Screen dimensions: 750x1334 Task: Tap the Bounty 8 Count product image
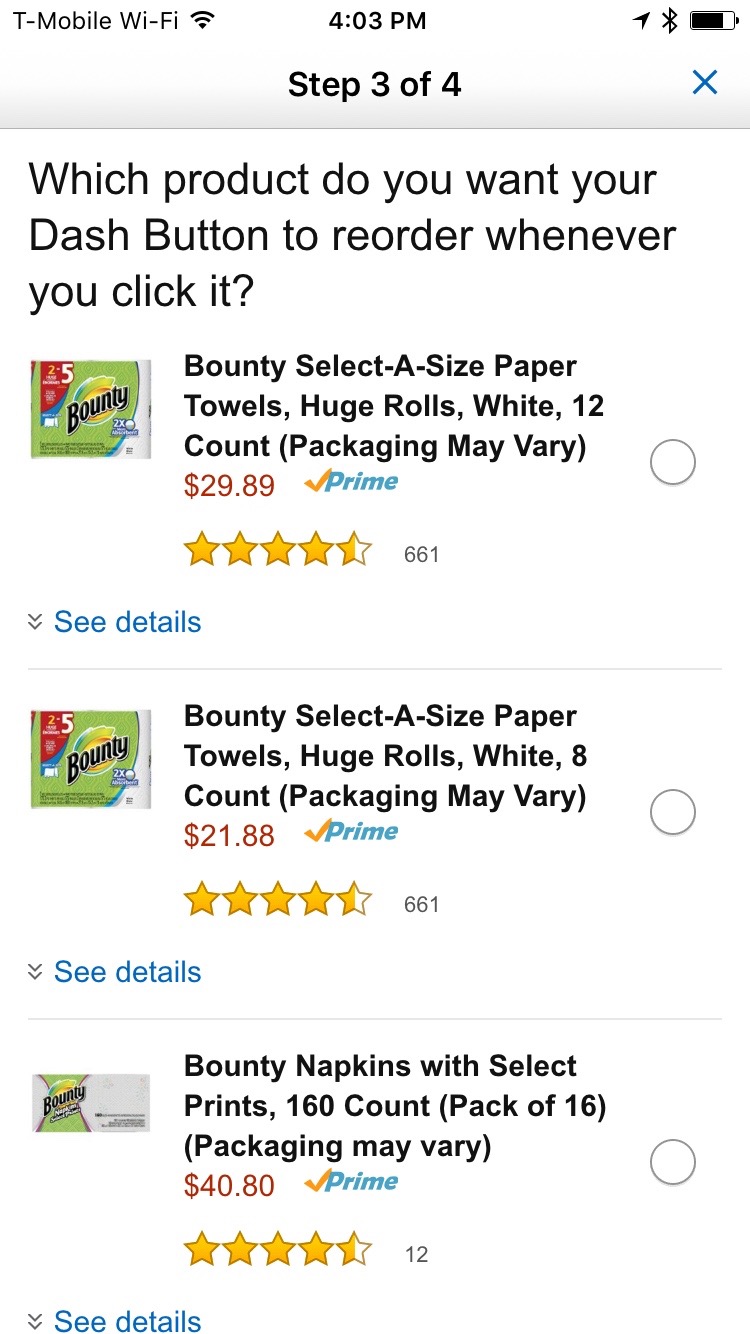(x=91, y=759)
